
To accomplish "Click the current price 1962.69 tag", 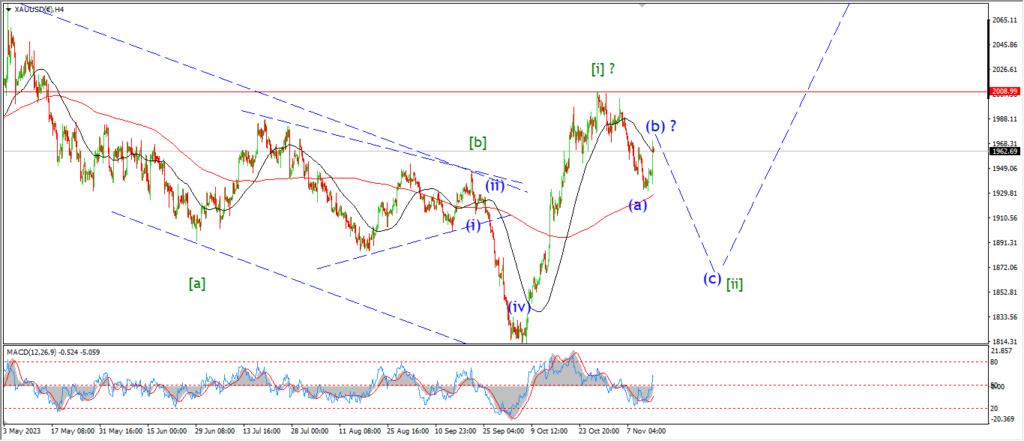I will pos(1003,151).
